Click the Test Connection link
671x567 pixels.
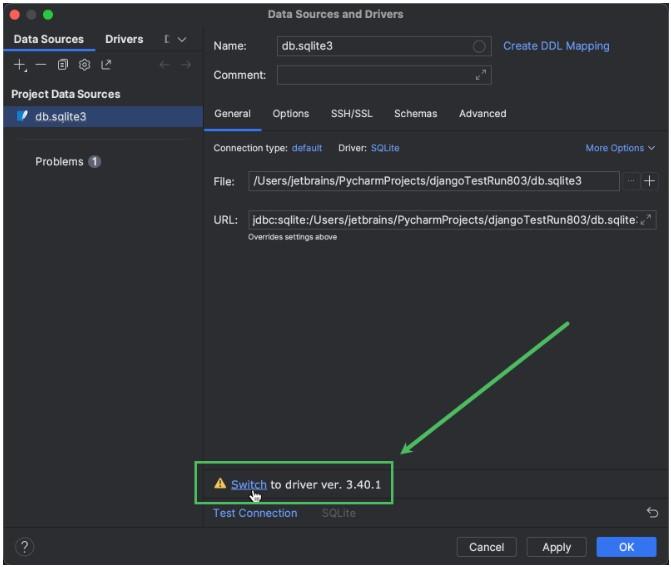[x=255, y=513]
